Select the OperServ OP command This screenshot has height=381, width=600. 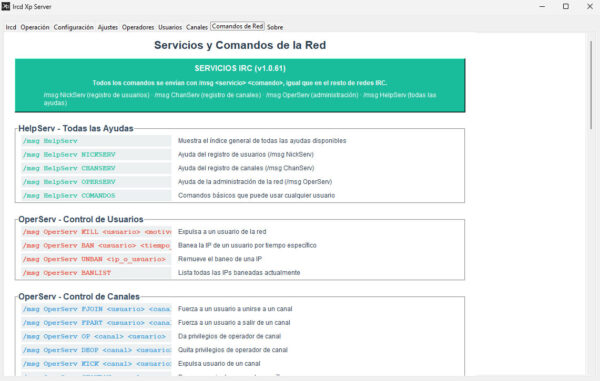(x=96, y=336)
